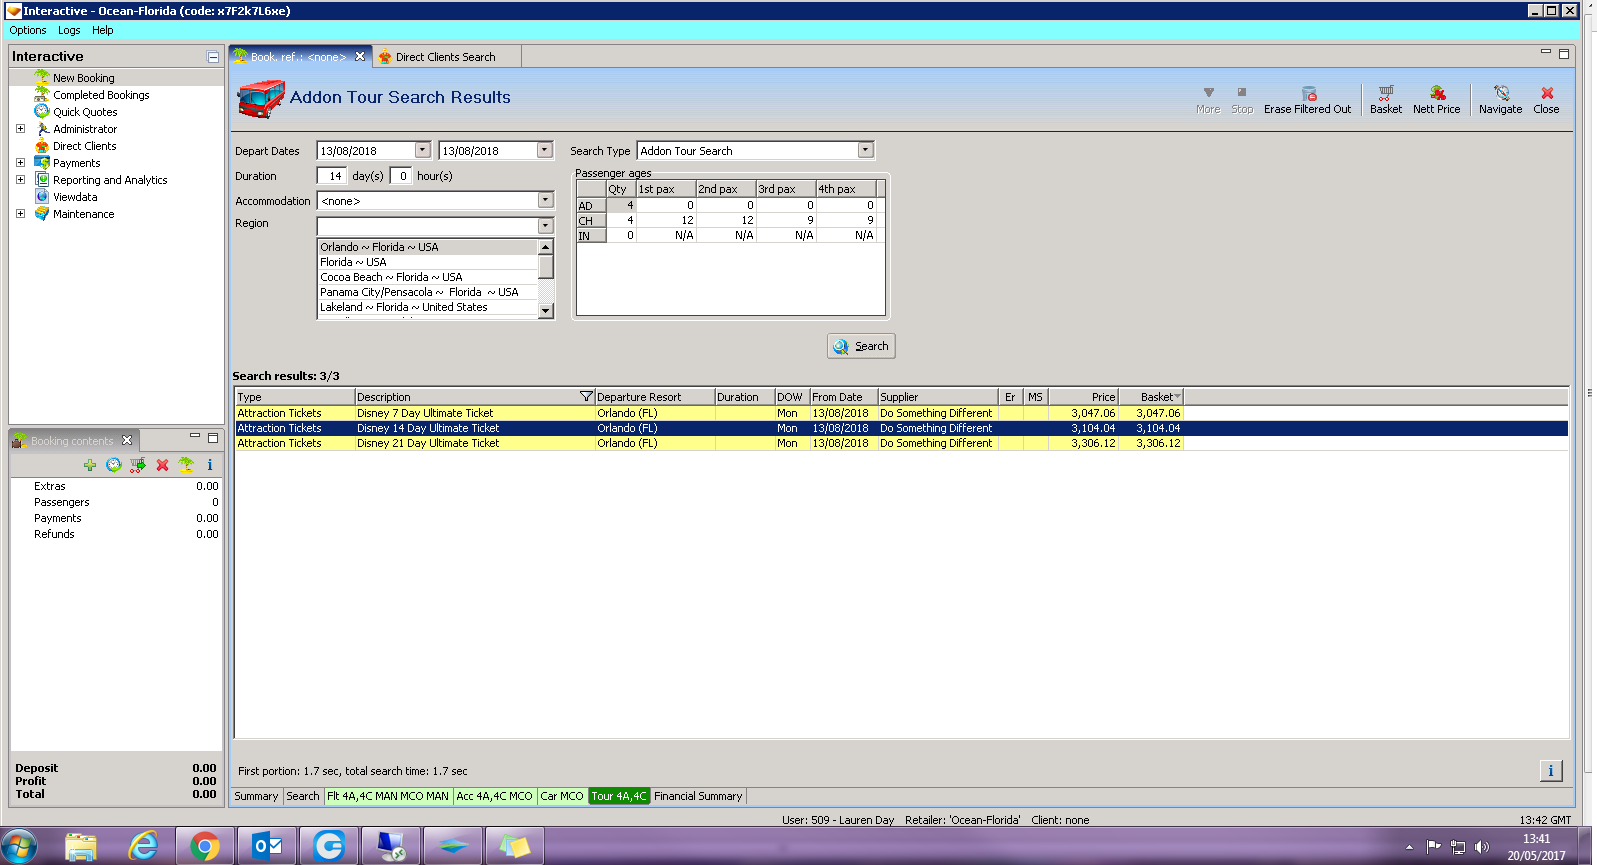This screenshot has width=1597, height=865.
Task: Click the green plus icon in Booking contents
Action: tap(90, 465)
